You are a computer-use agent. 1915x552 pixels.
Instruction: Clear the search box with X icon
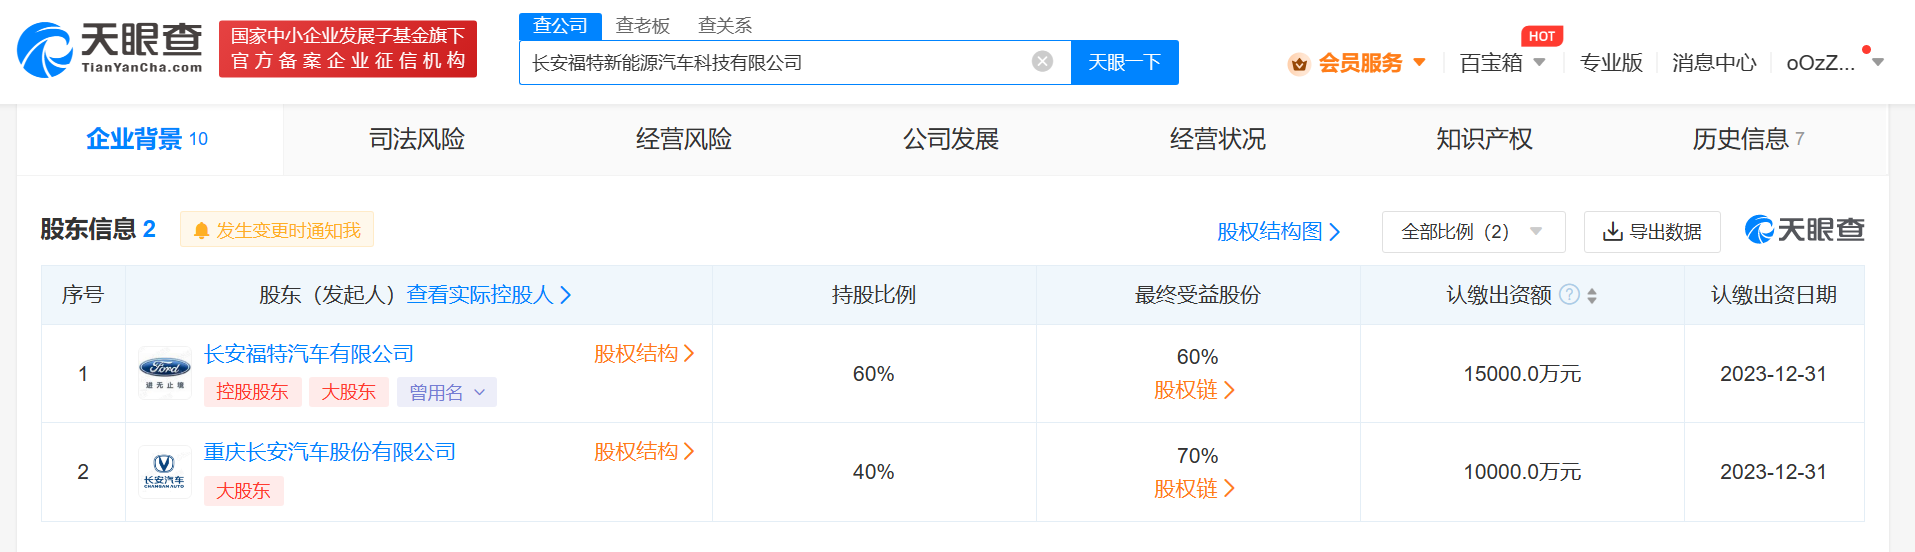tap(1042, 62)
